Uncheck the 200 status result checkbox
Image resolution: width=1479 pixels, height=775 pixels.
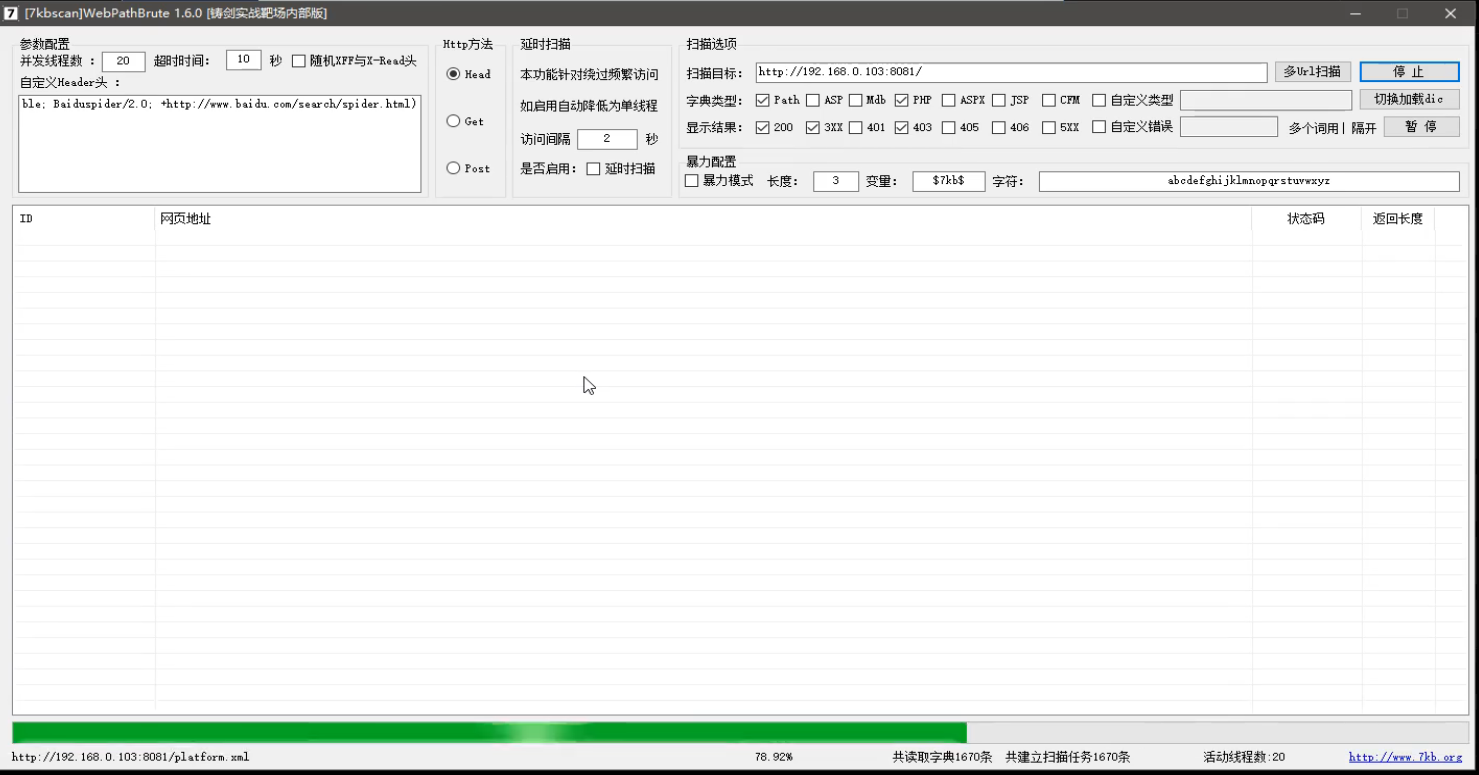tap(762, 127)
